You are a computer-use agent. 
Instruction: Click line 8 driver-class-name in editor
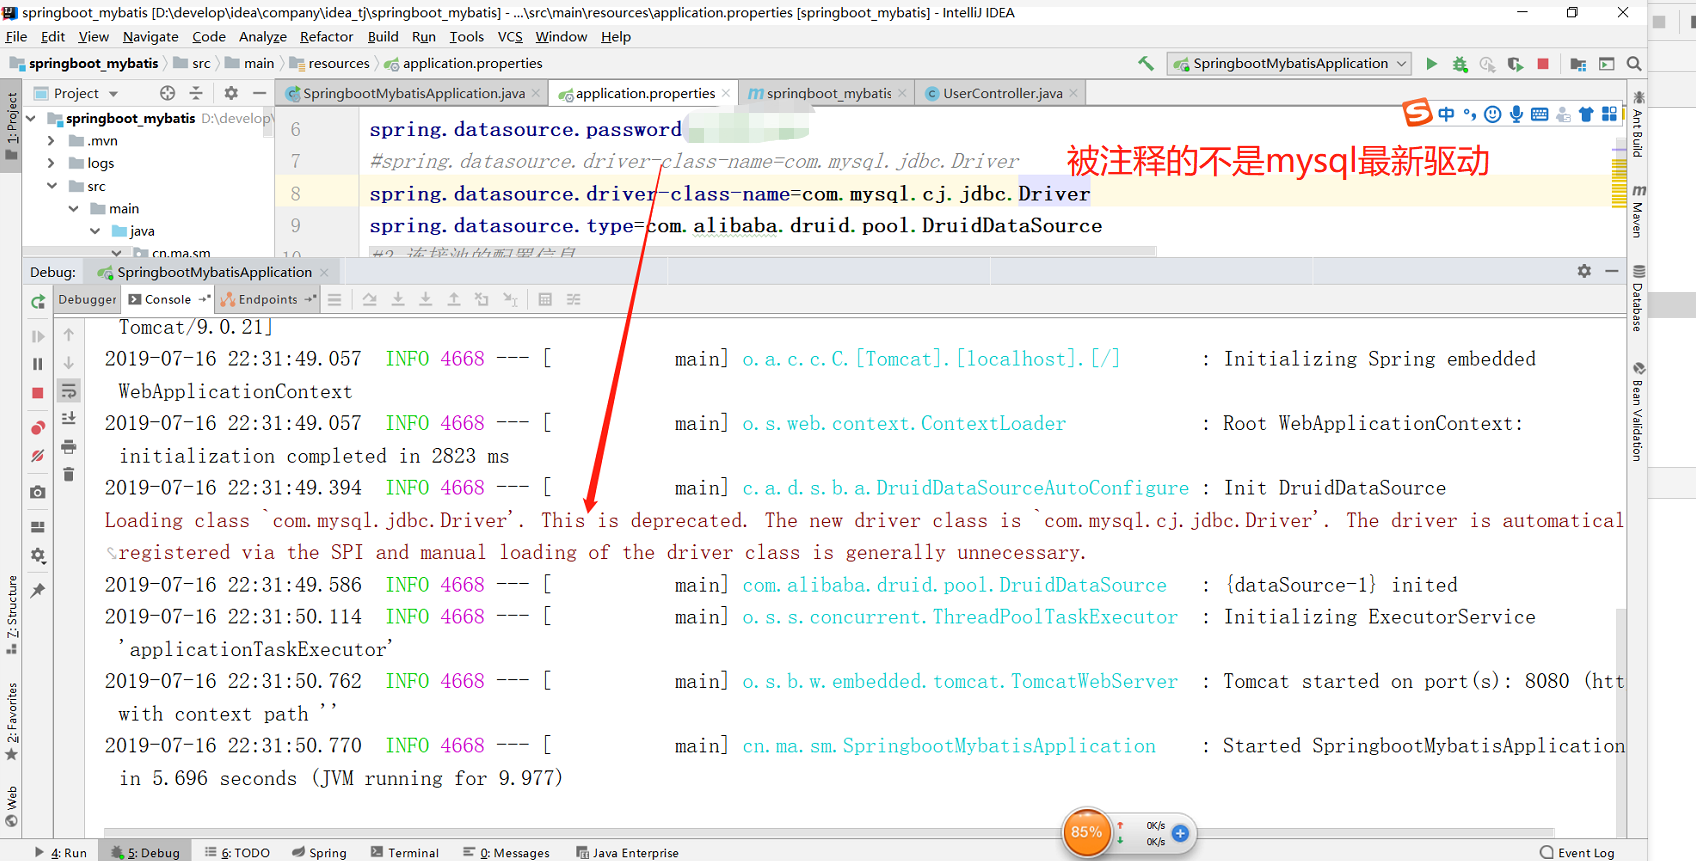point(730,194)
